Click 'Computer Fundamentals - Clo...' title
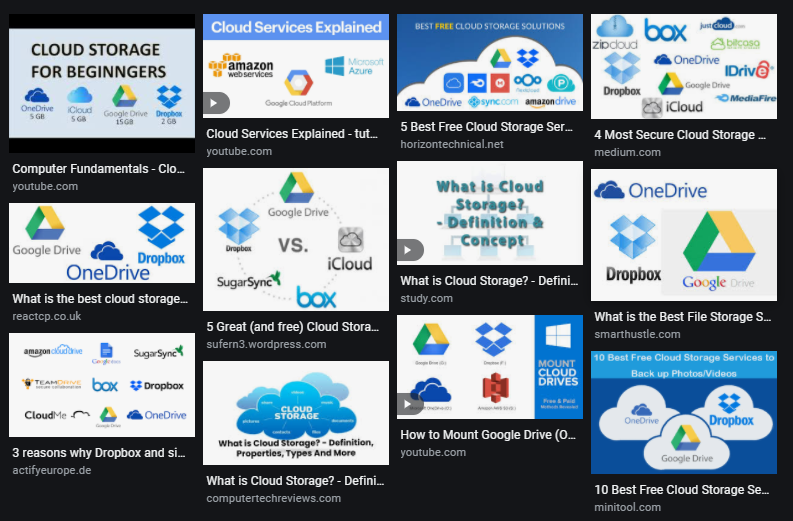 [99, 169]
